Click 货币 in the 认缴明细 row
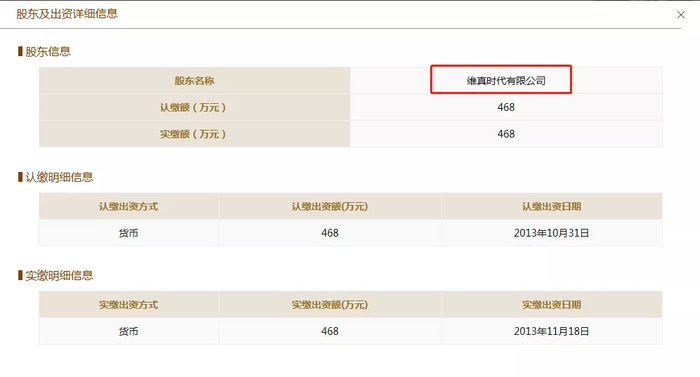700x377 pixels. (x=128, y=233)
